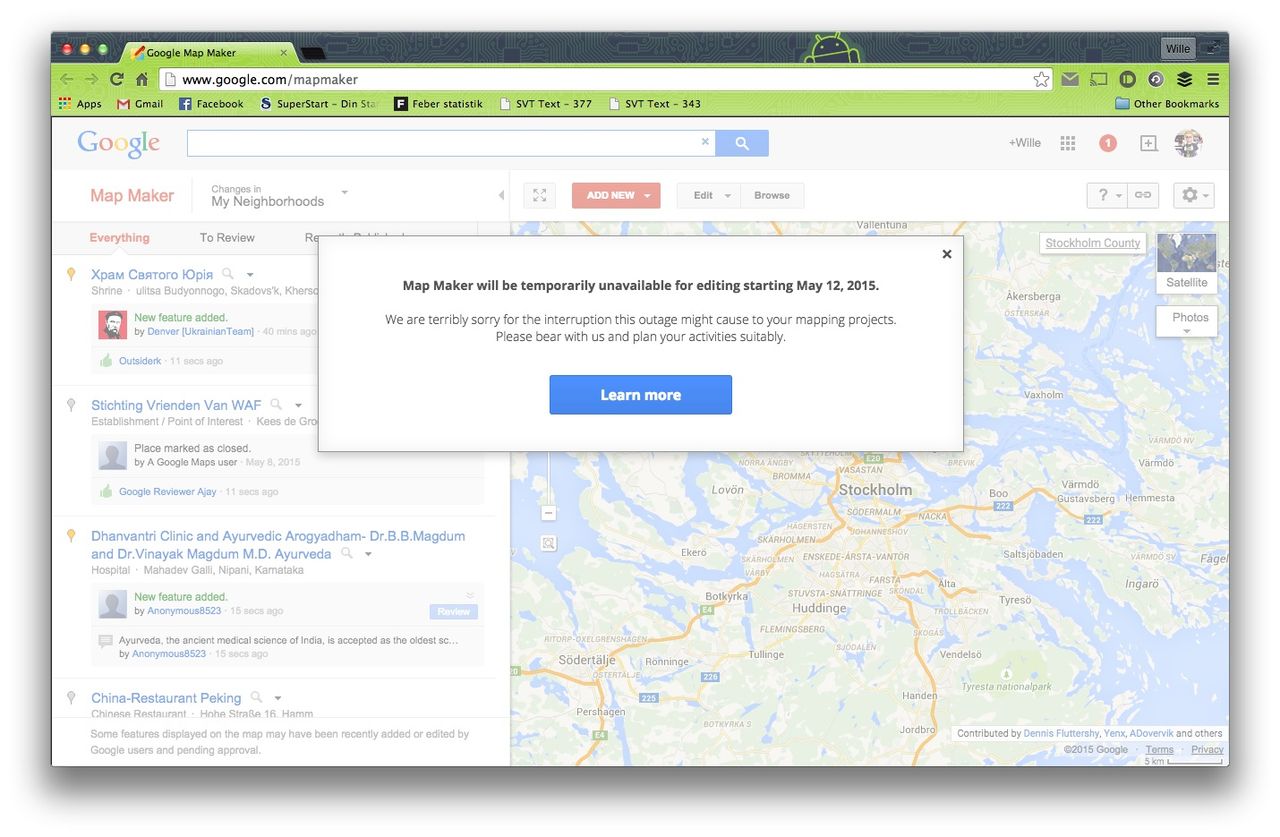Image resolution: width=1280 pixels, height=837 pixels.
Task: Open the Privacy link on map
Action: tap(1207, 749)
